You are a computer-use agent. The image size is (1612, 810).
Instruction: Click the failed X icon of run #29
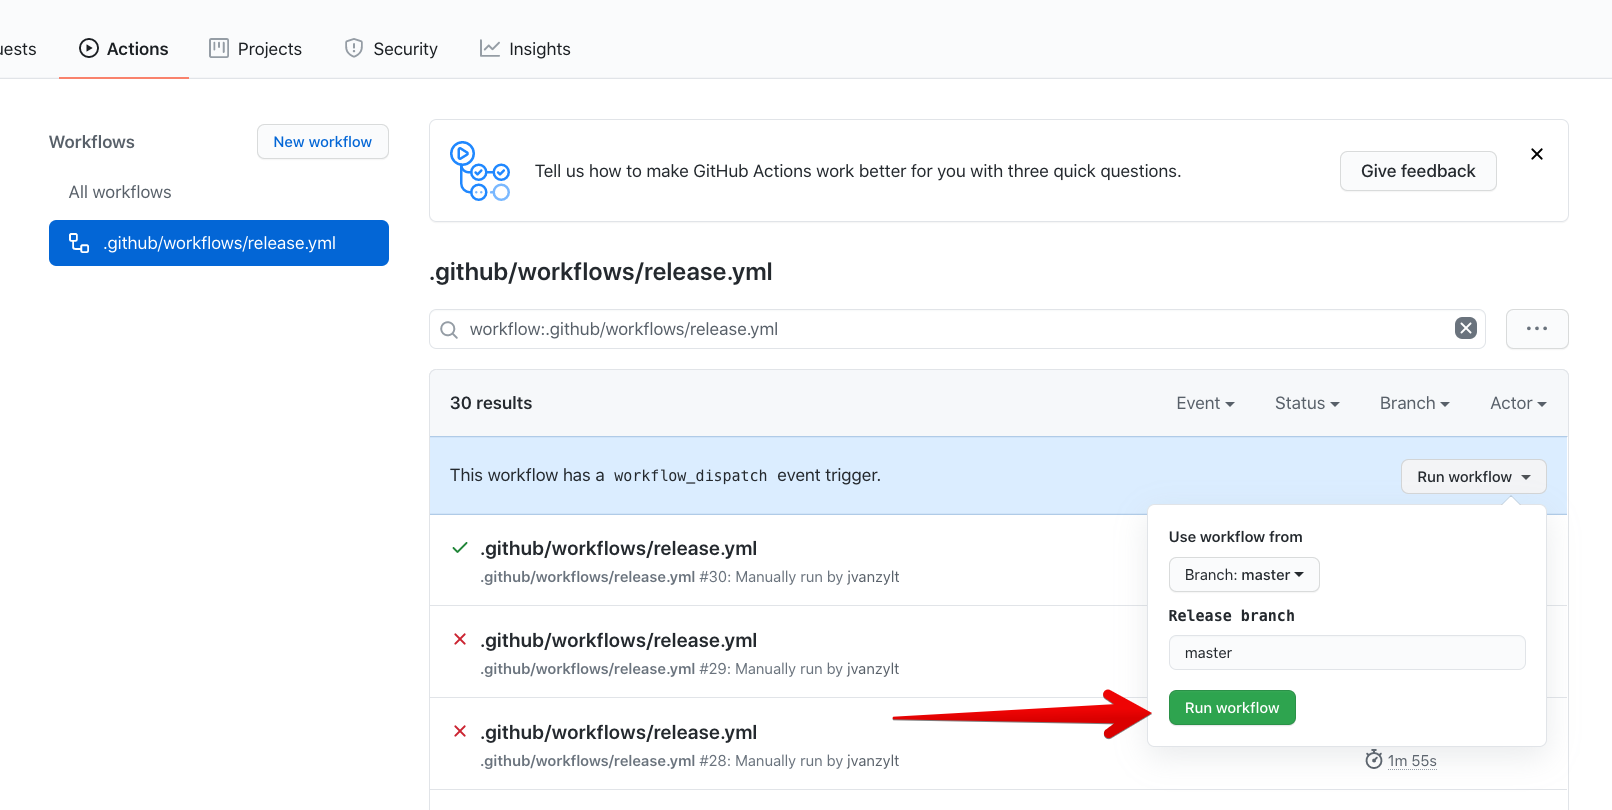click(x=460, y=639)
